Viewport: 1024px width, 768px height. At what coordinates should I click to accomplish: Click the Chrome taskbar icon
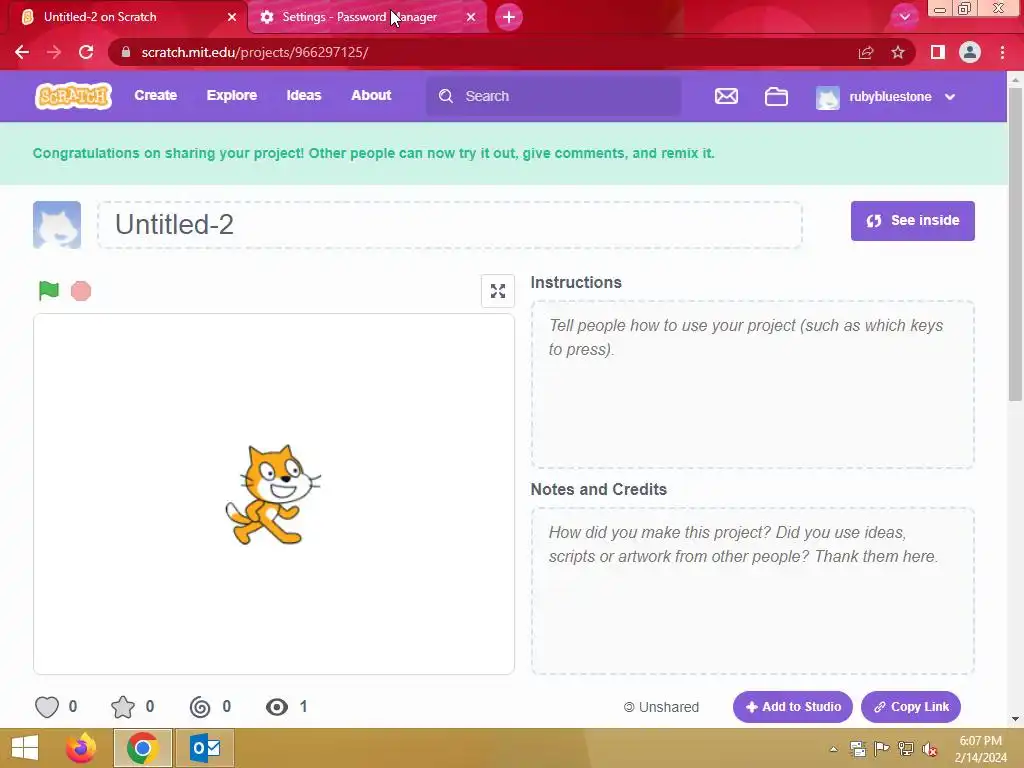142,748
